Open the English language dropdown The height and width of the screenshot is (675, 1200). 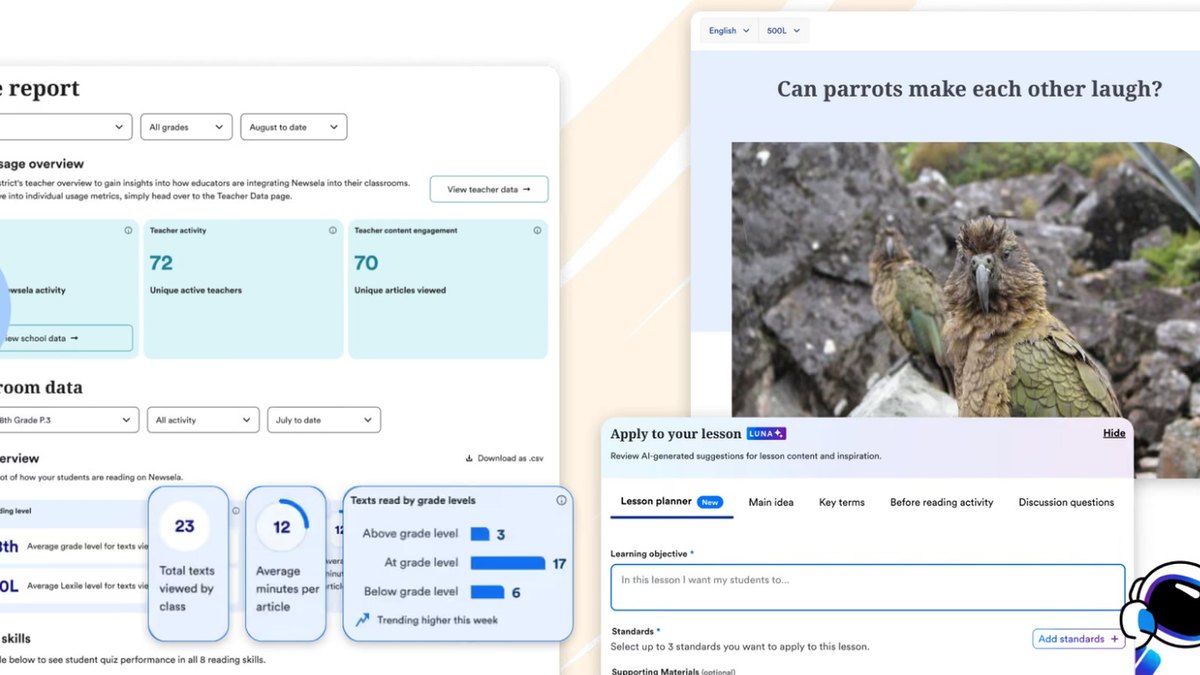(729, 31)
